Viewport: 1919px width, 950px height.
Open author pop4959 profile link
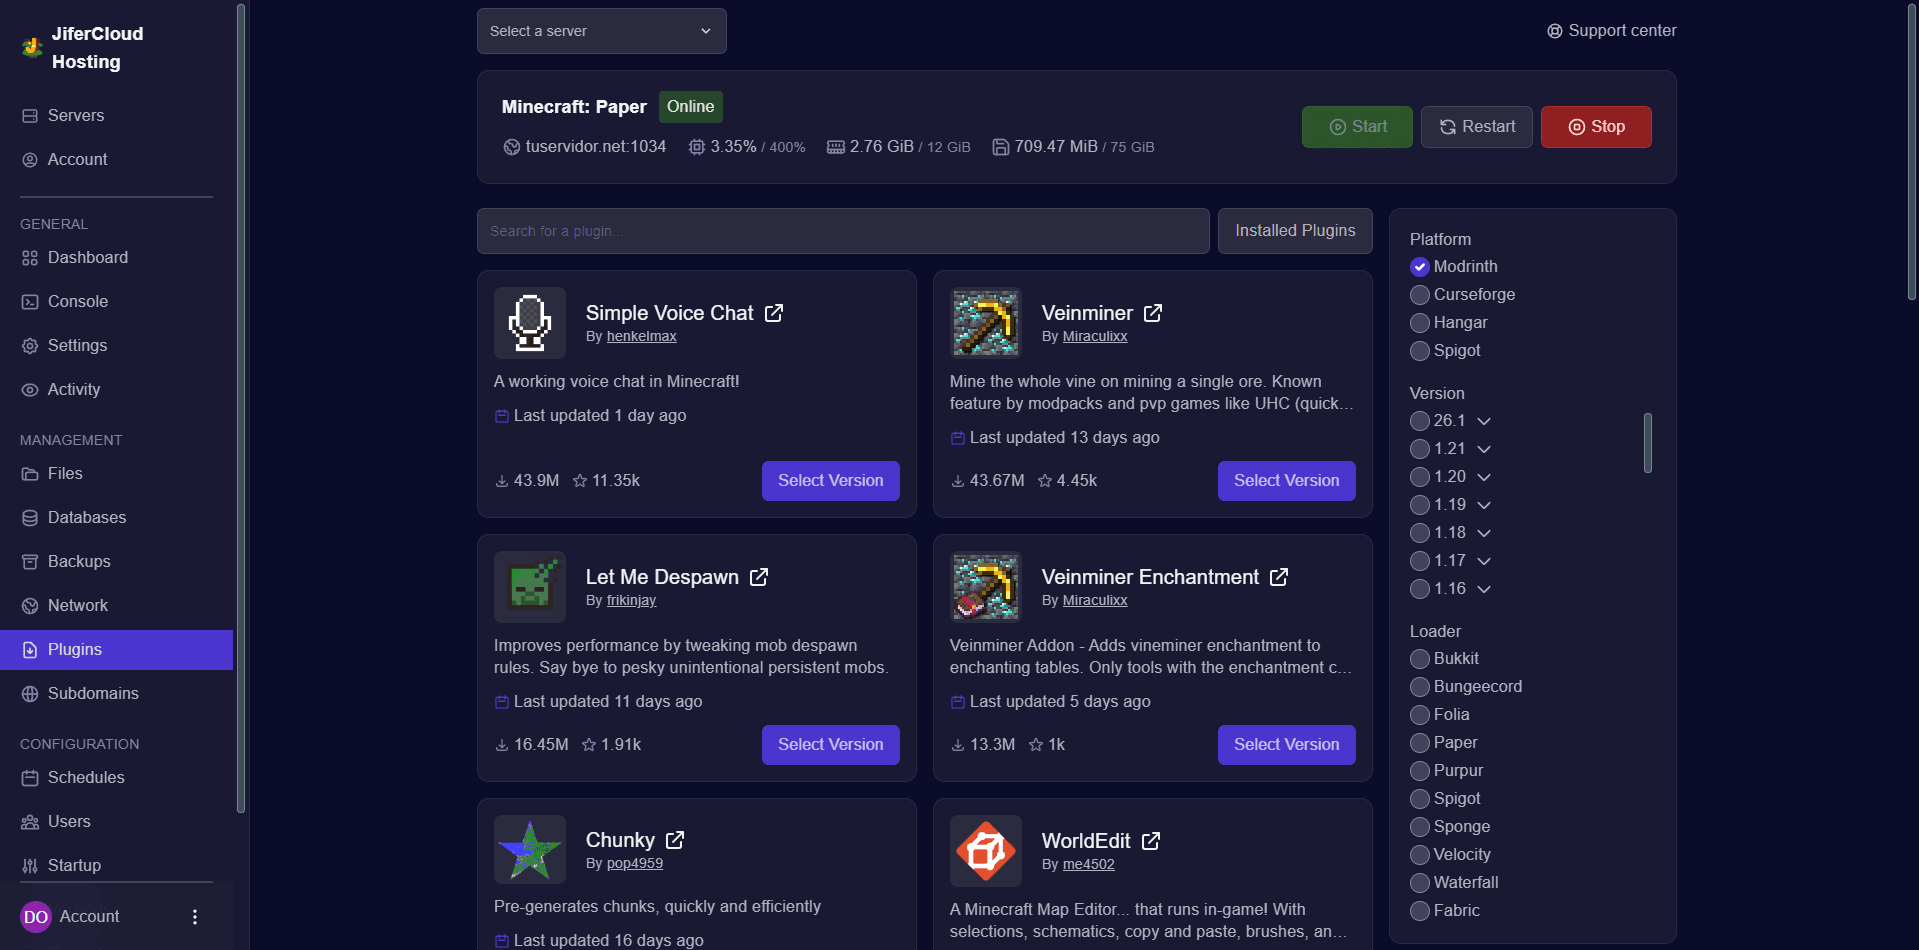tap(635, 864)
